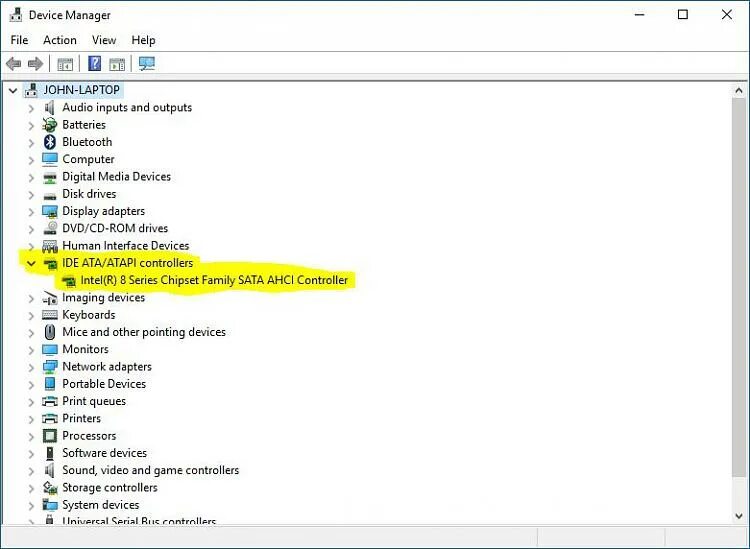Viewport: 750px width, 549px height.
Task: Expand the Batteries chevron
Action: tap(31, 126)
